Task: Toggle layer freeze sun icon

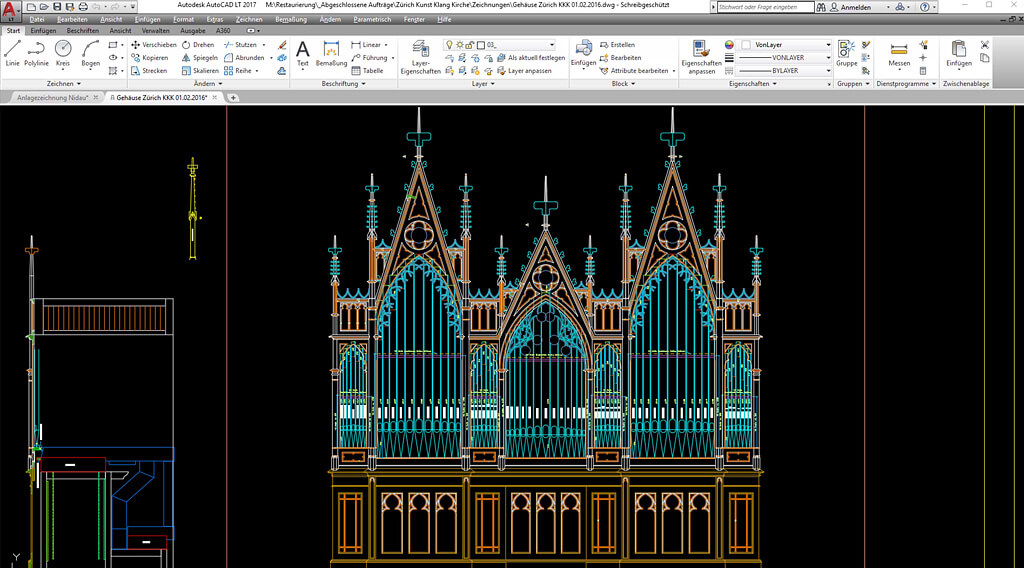Action: click(461, 45)
